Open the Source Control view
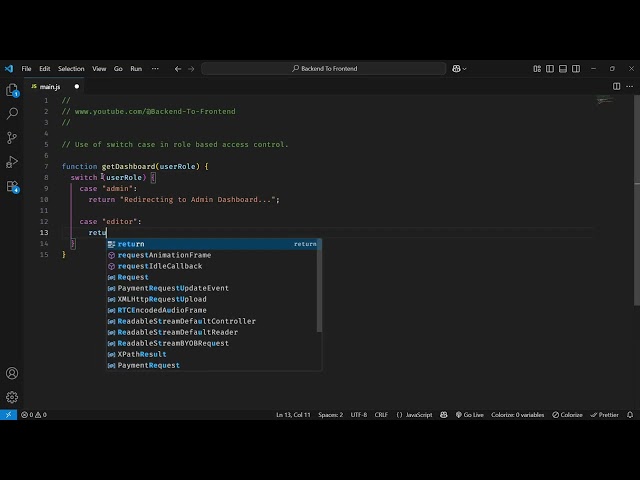 click(12, 138)
